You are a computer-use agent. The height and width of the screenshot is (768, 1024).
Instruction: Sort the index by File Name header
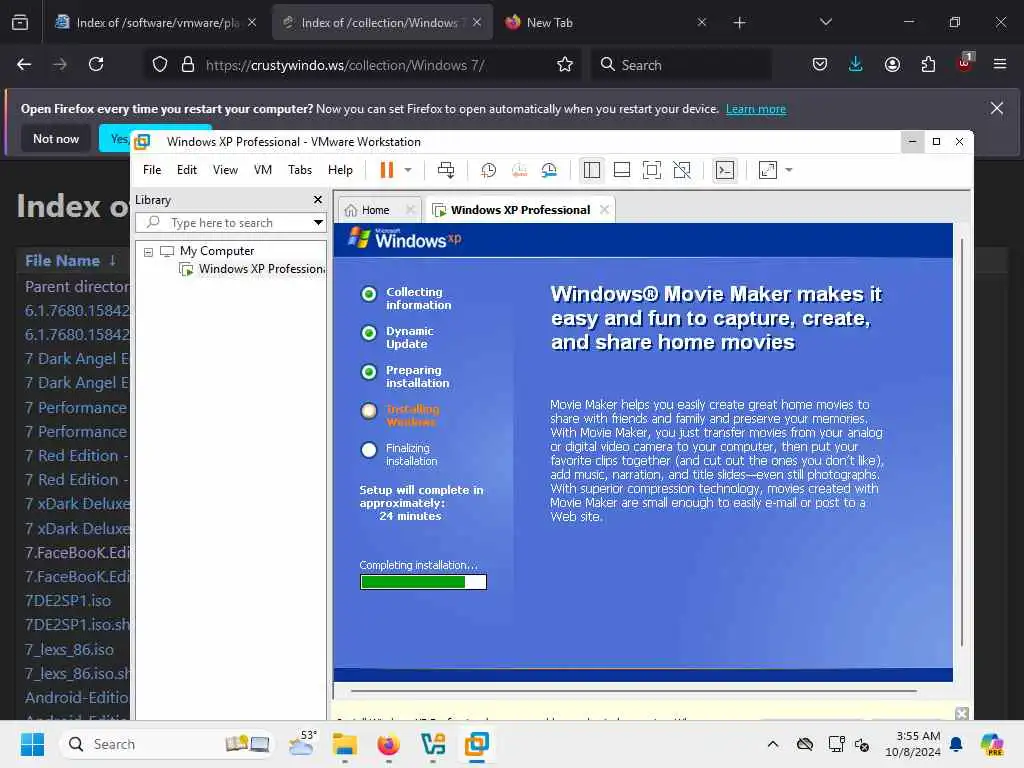tap(63, 261)
